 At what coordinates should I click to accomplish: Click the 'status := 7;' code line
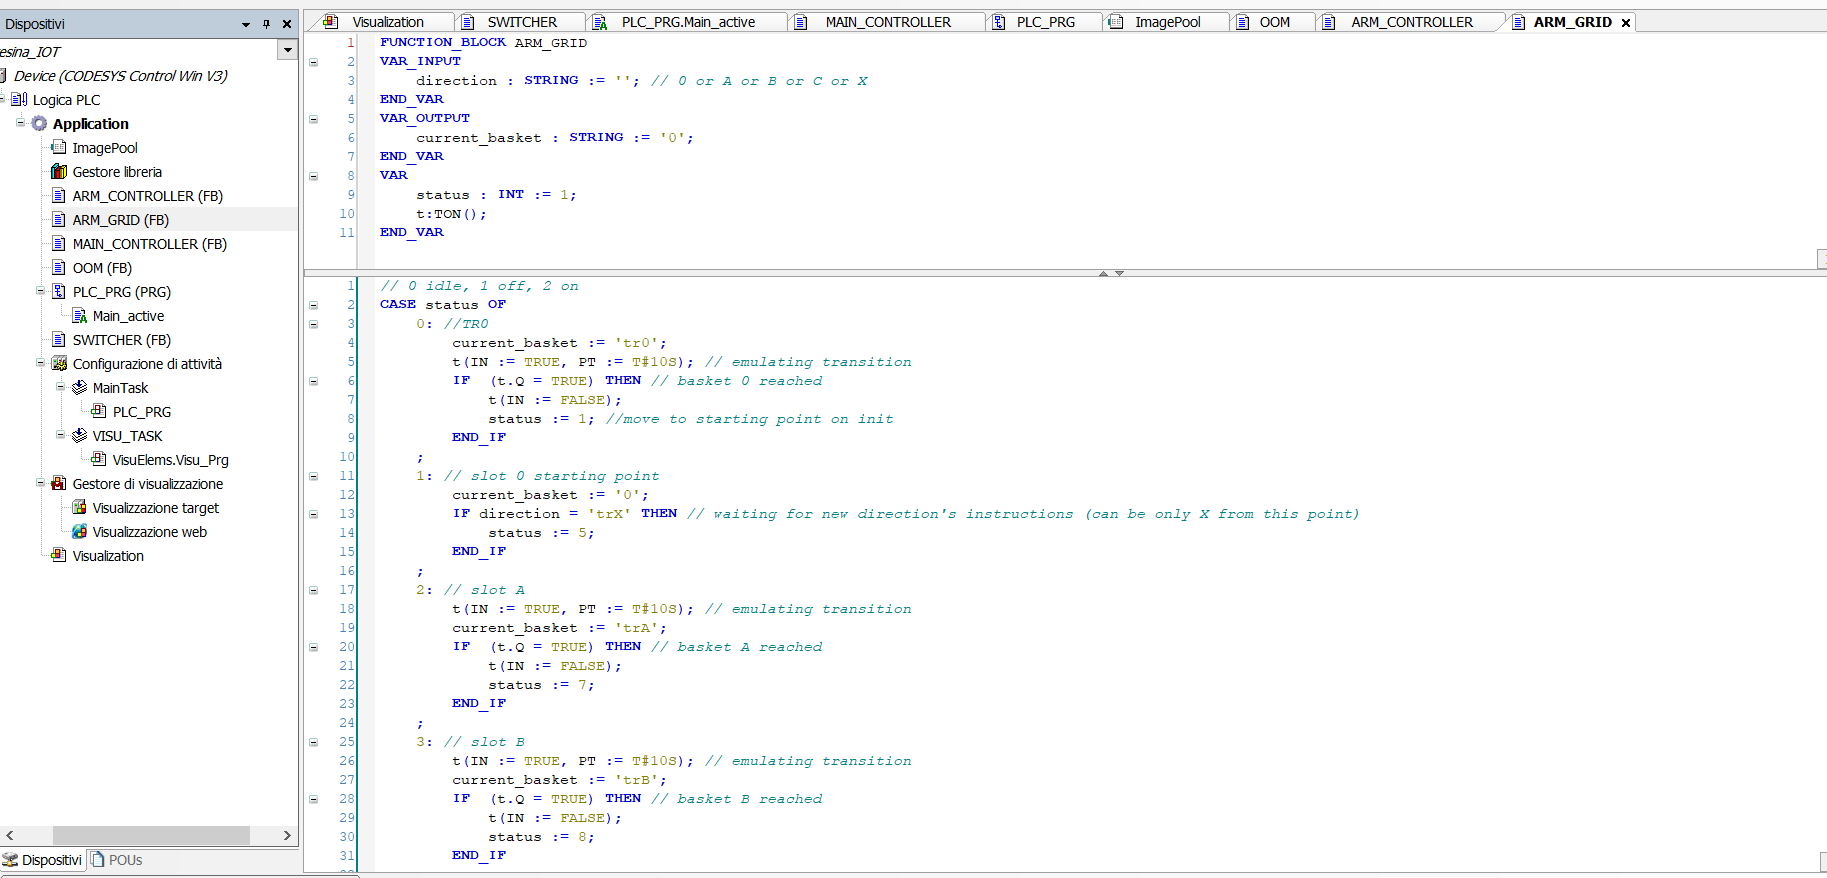click(x=541, y=685)
